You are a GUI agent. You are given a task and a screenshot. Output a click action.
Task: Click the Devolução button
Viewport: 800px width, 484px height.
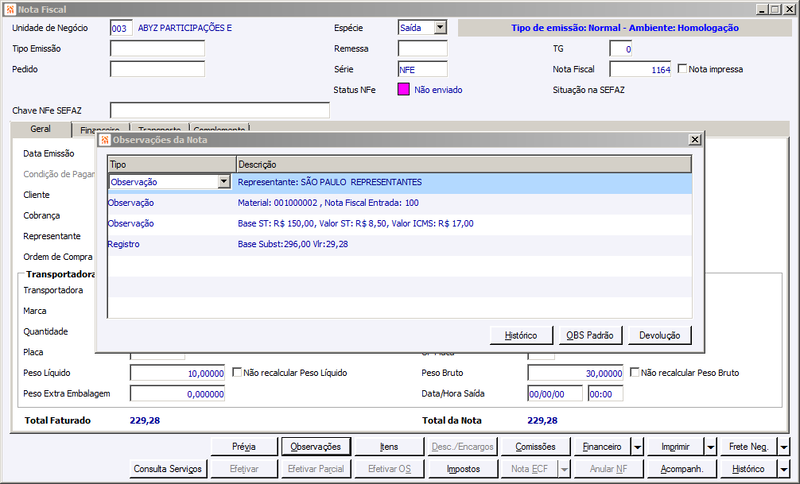pos(660,335)
